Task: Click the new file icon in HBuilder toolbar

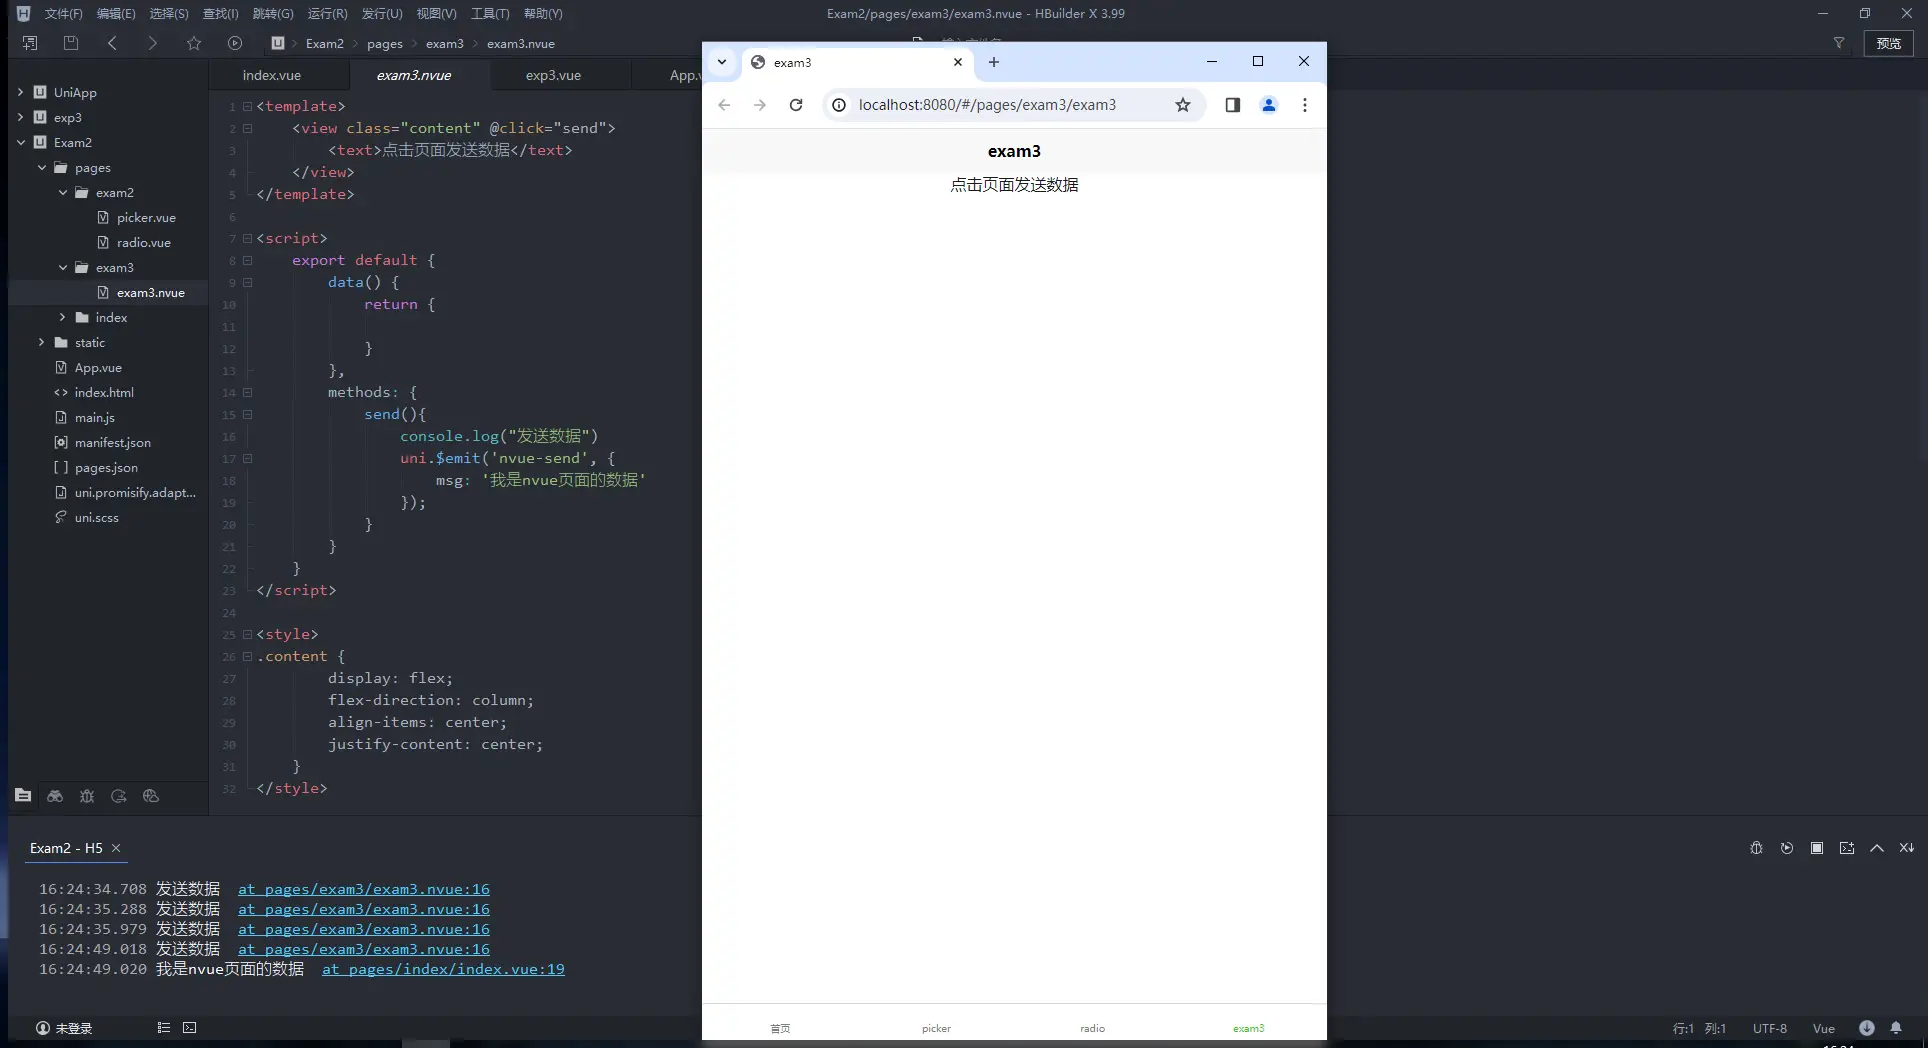Action: coord(30,43)
